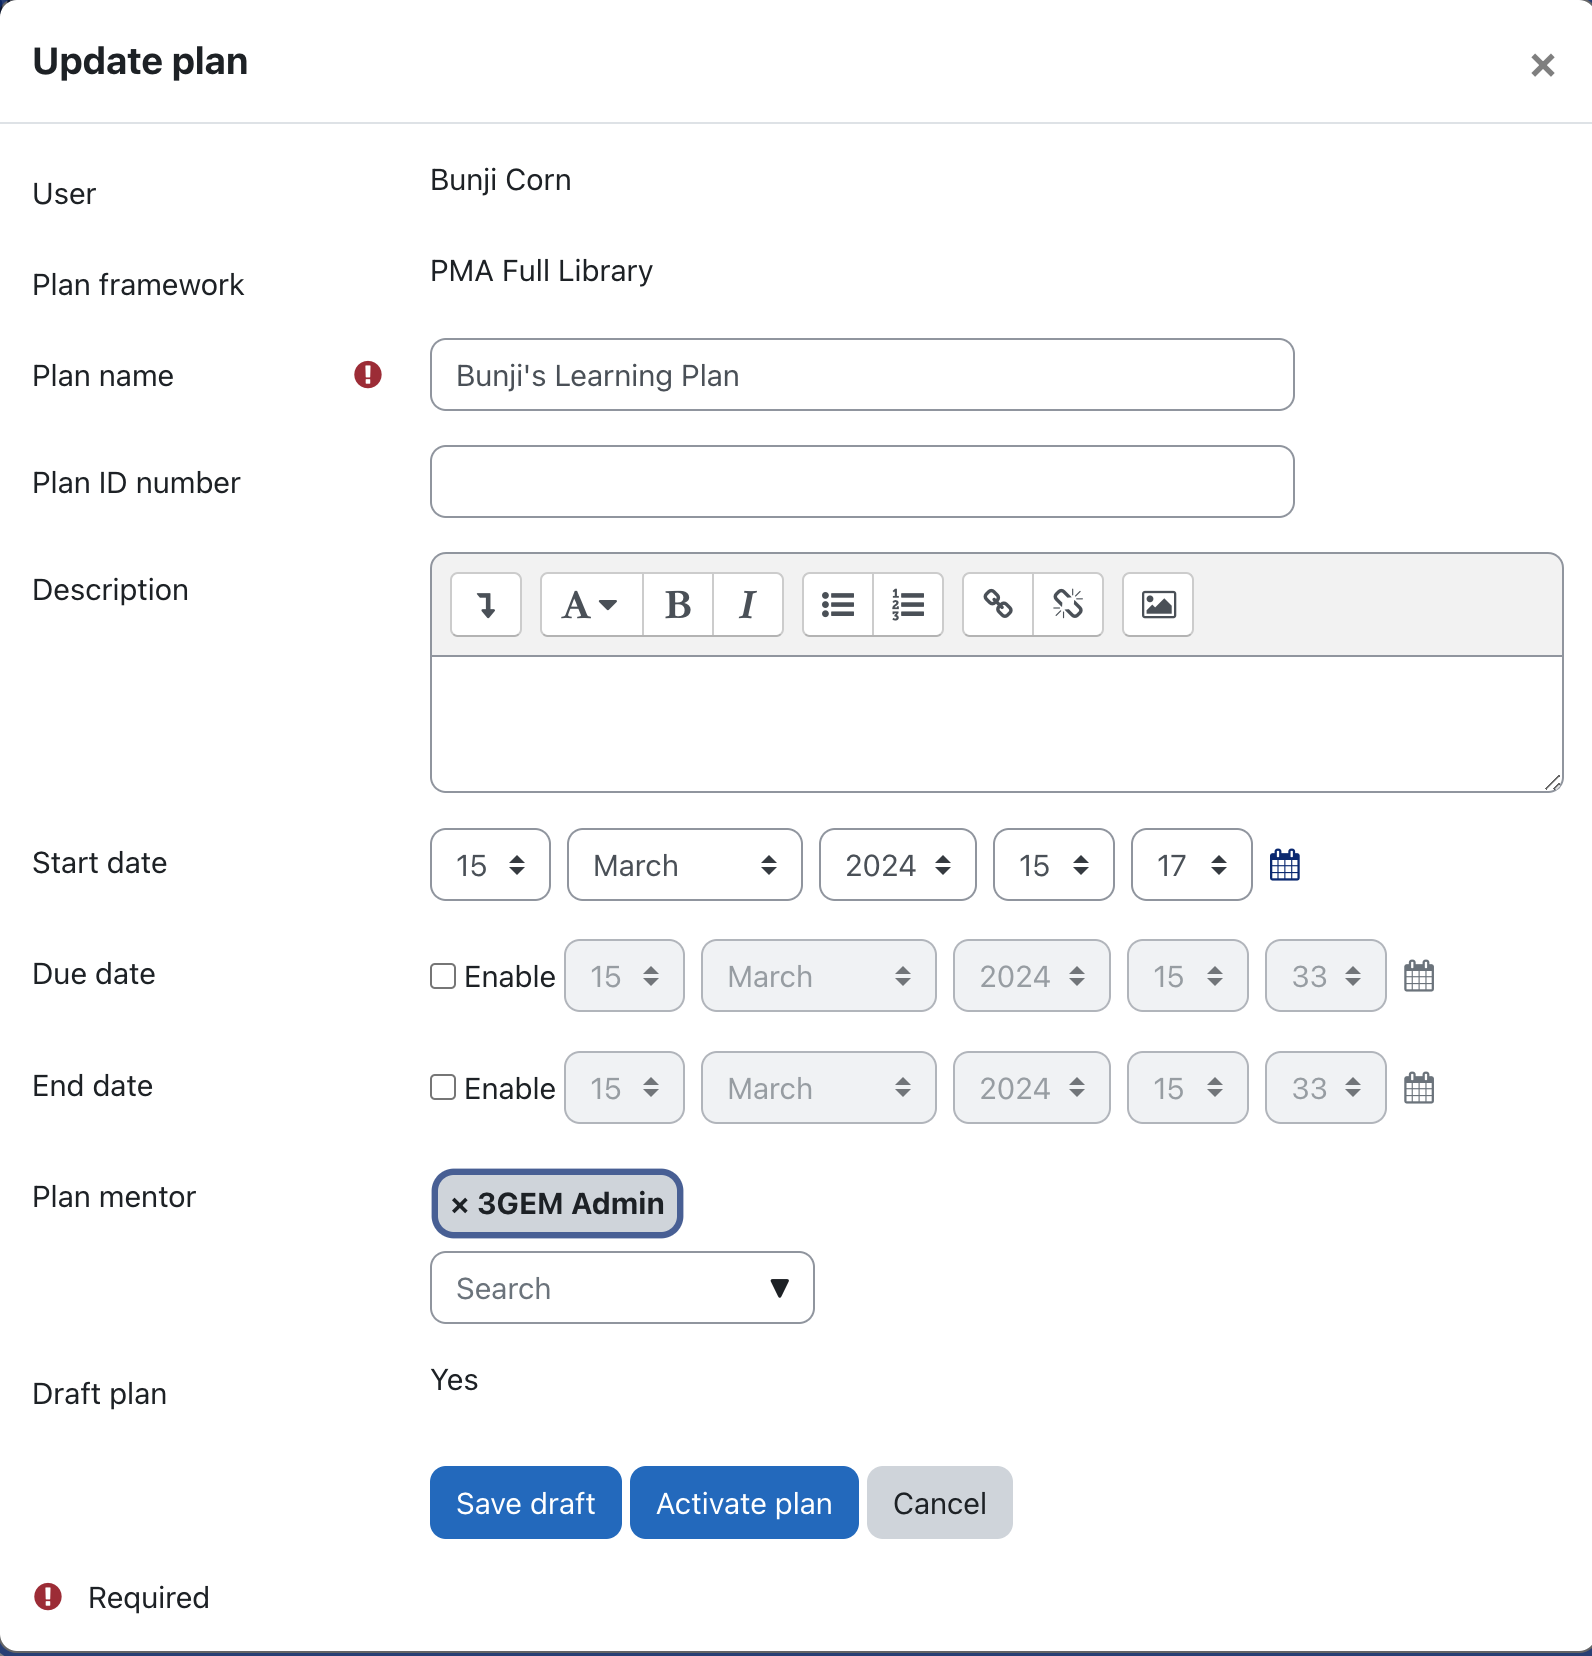Viewport: 1592px width, 1656px height.
Task: Grab the Description editor resize handle
Action: click(1552, 782)
